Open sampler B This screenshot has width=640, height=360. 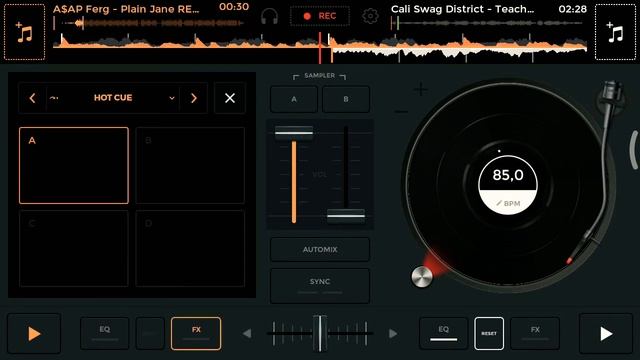click(346, 99)
